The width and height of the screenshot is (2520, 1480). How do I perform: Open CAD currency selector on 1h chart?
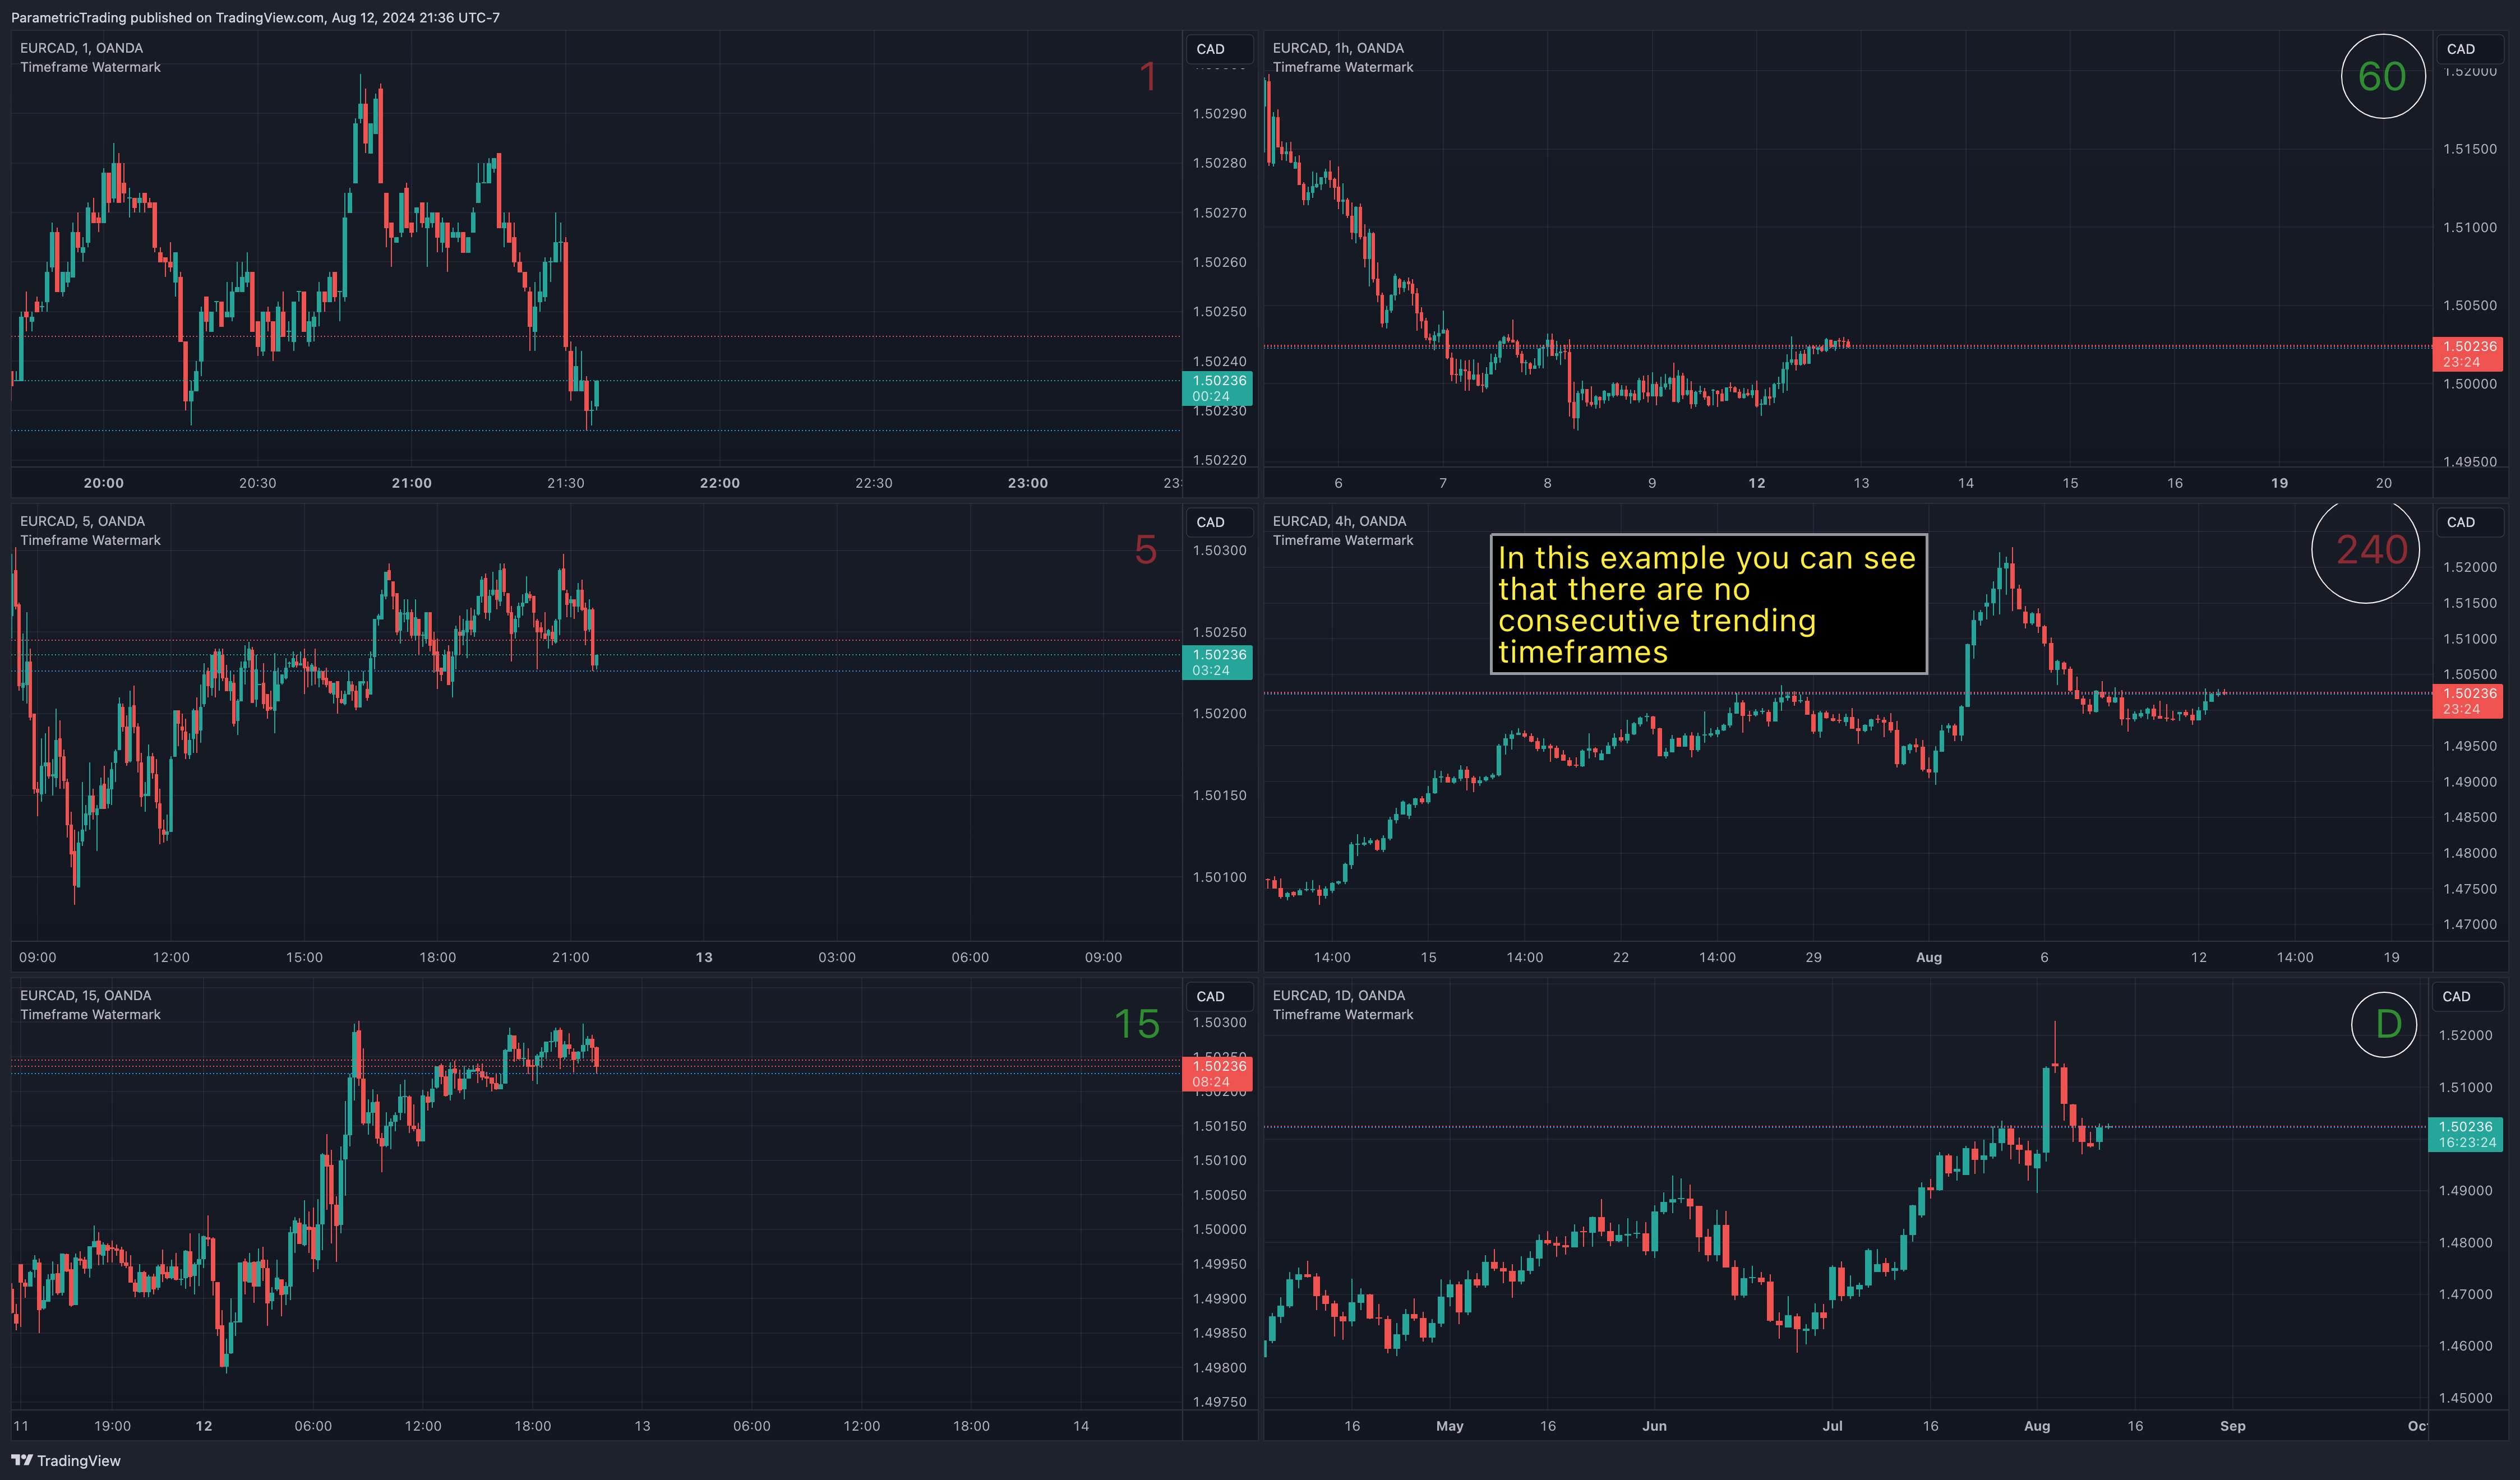tap(2470, 49)
